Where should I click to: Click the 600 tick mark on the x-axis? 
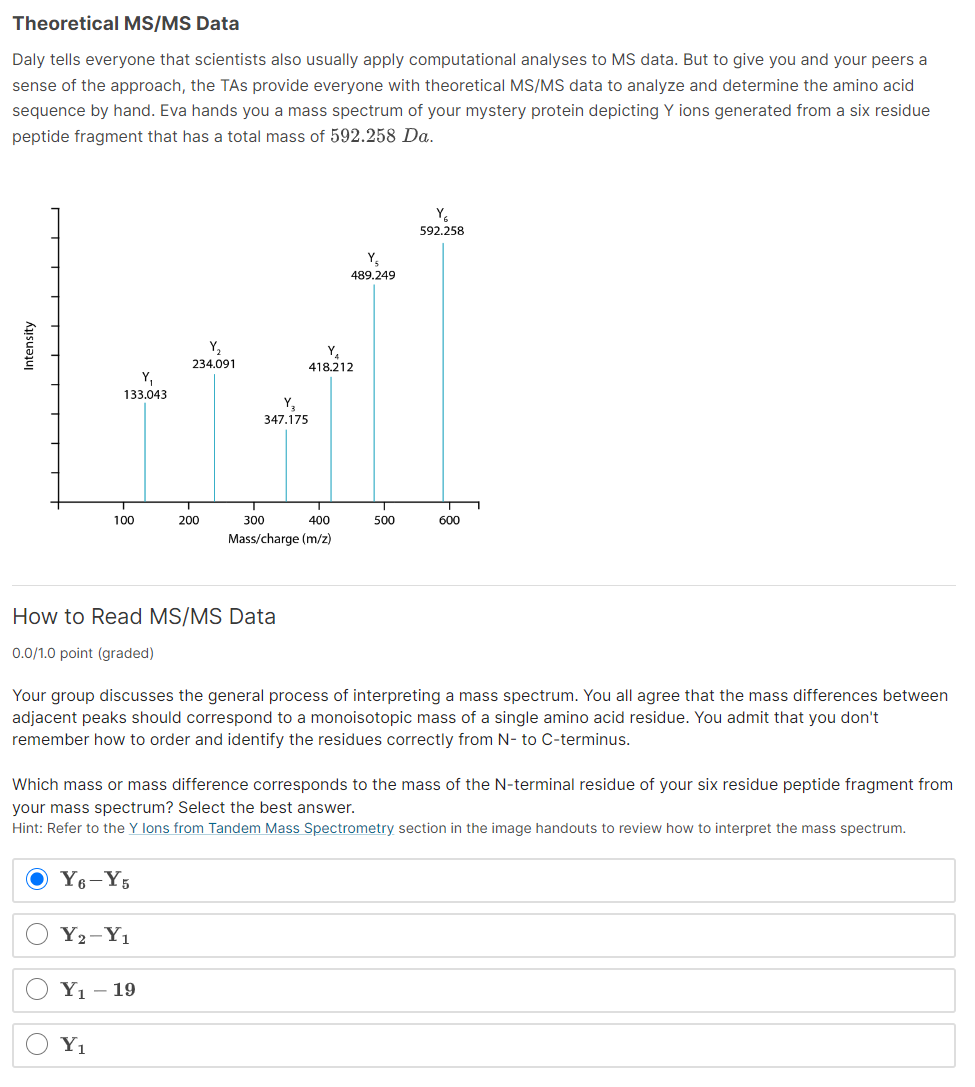(450, 519)
